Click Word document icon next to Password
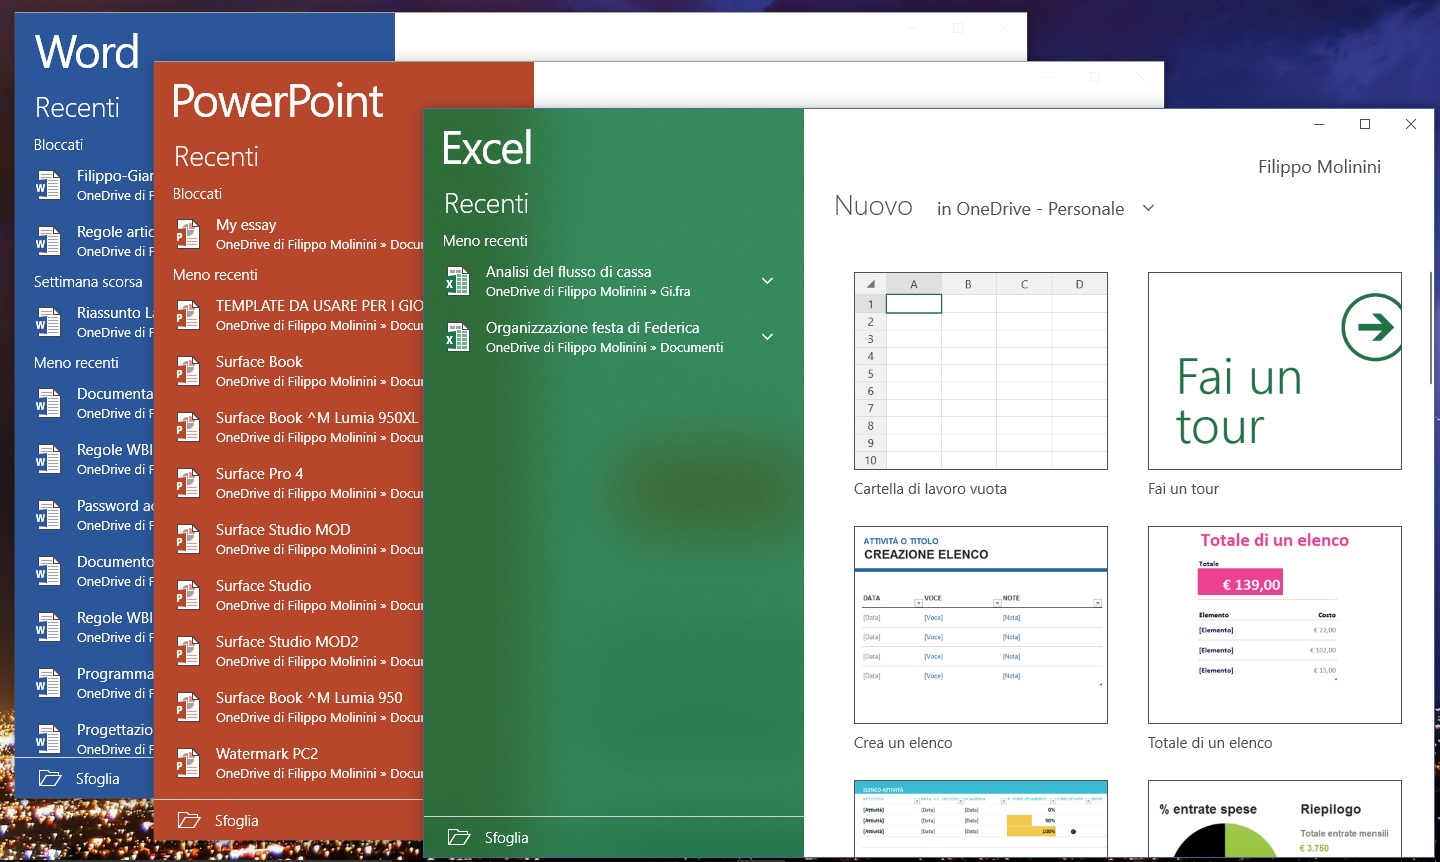1440x862 pixels. [x=48, y=515]
